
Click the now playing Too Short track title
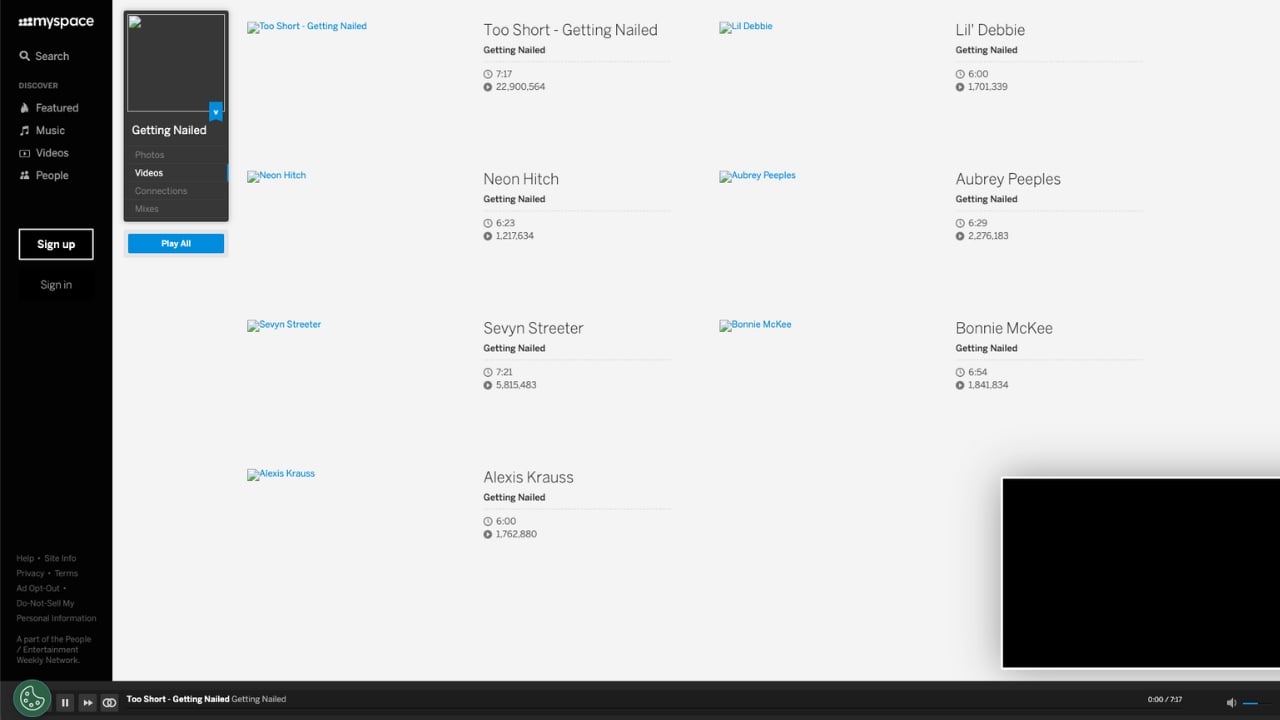coord(178,699)
